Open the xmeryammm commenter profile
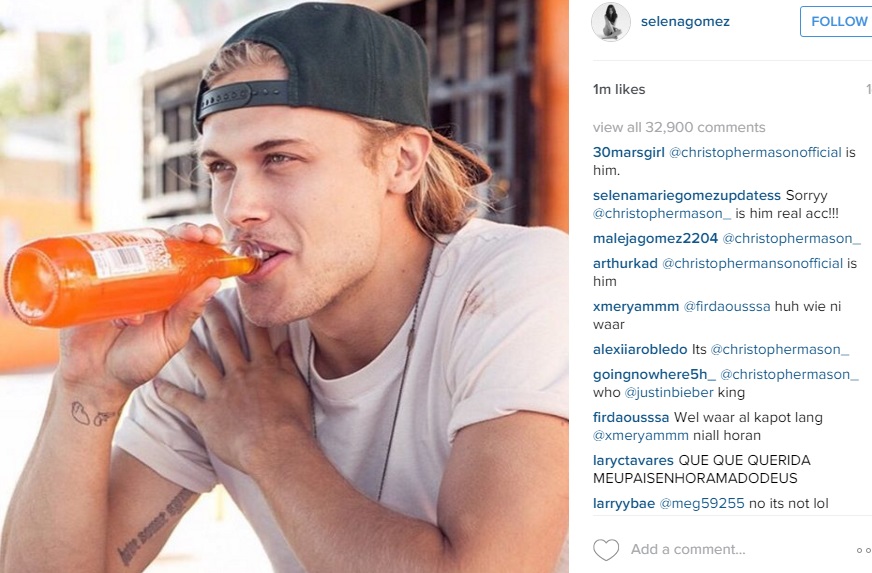Viewport: 872px width, 573px height. pos(636,307)
